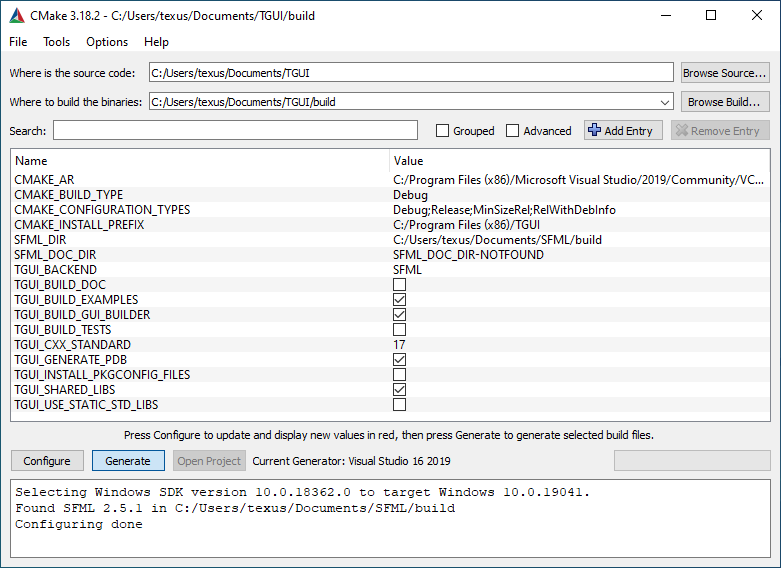Click the SFML_DOC_DIR-NOTFOUND value
781x568 pixels.
click(x=468, y=255)
